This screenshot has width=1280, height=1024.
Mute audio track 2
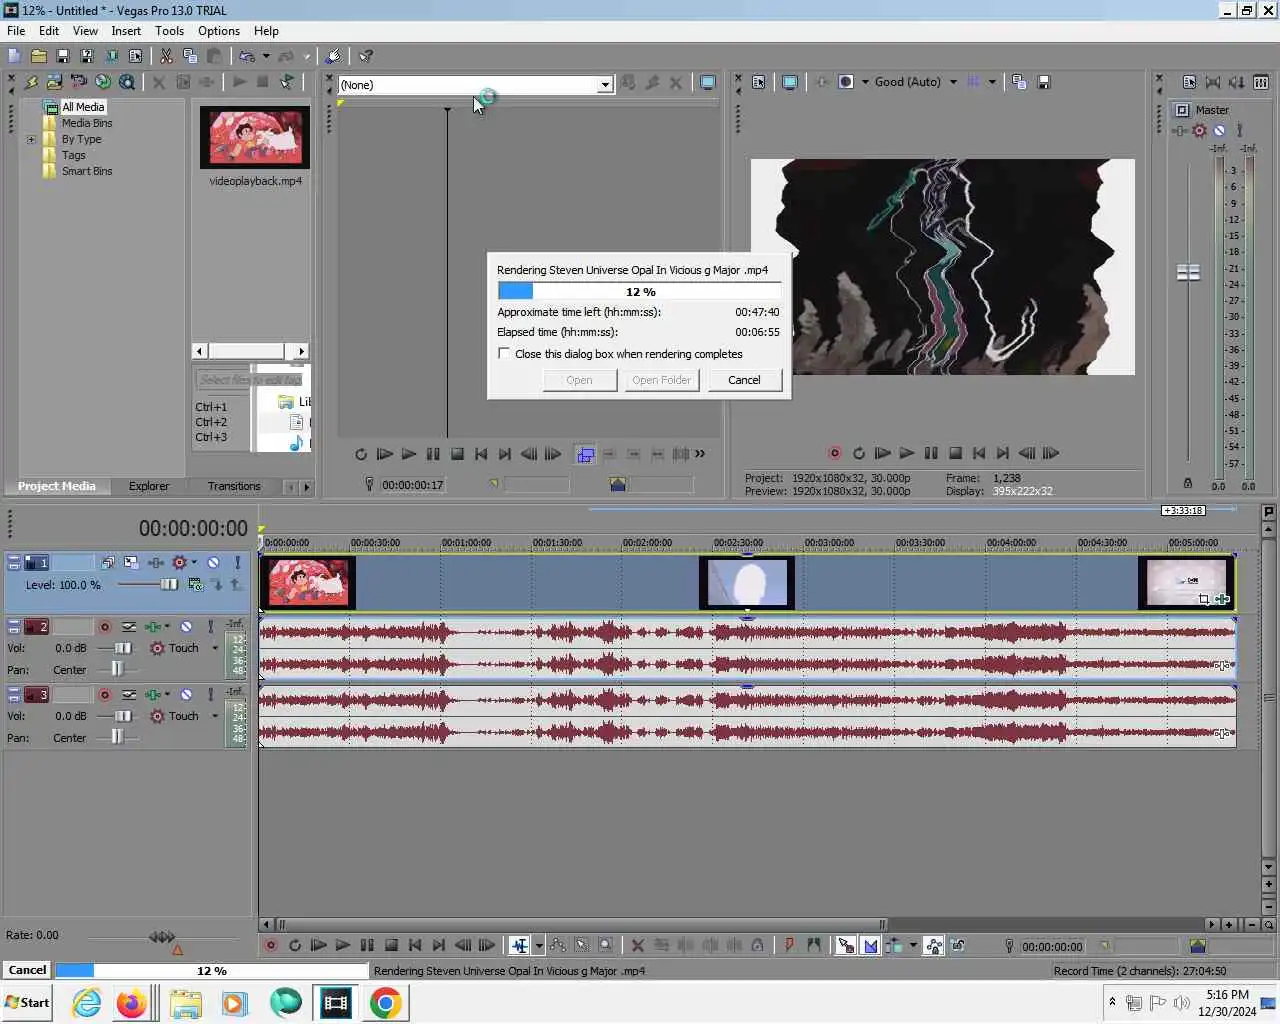(x=186, y=627)
